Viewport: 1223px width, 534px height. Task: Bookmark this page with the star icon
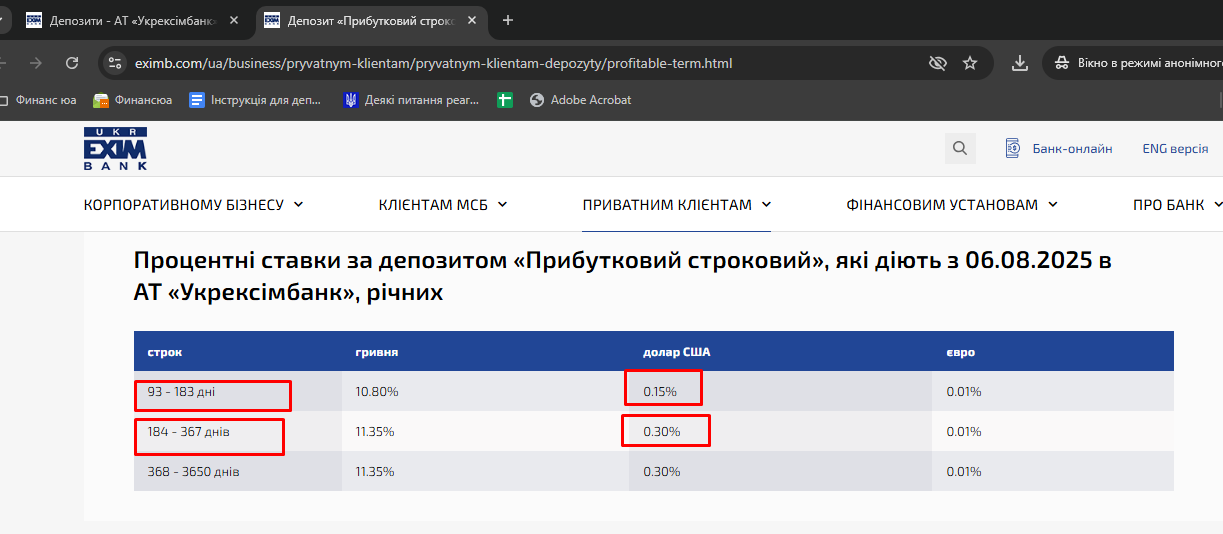970,63
